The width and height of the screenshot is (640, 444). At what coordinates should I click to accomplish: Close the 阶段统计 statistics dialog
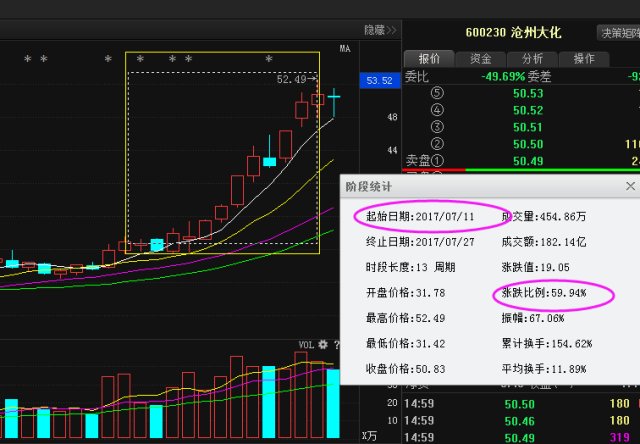tap(630, 186)
